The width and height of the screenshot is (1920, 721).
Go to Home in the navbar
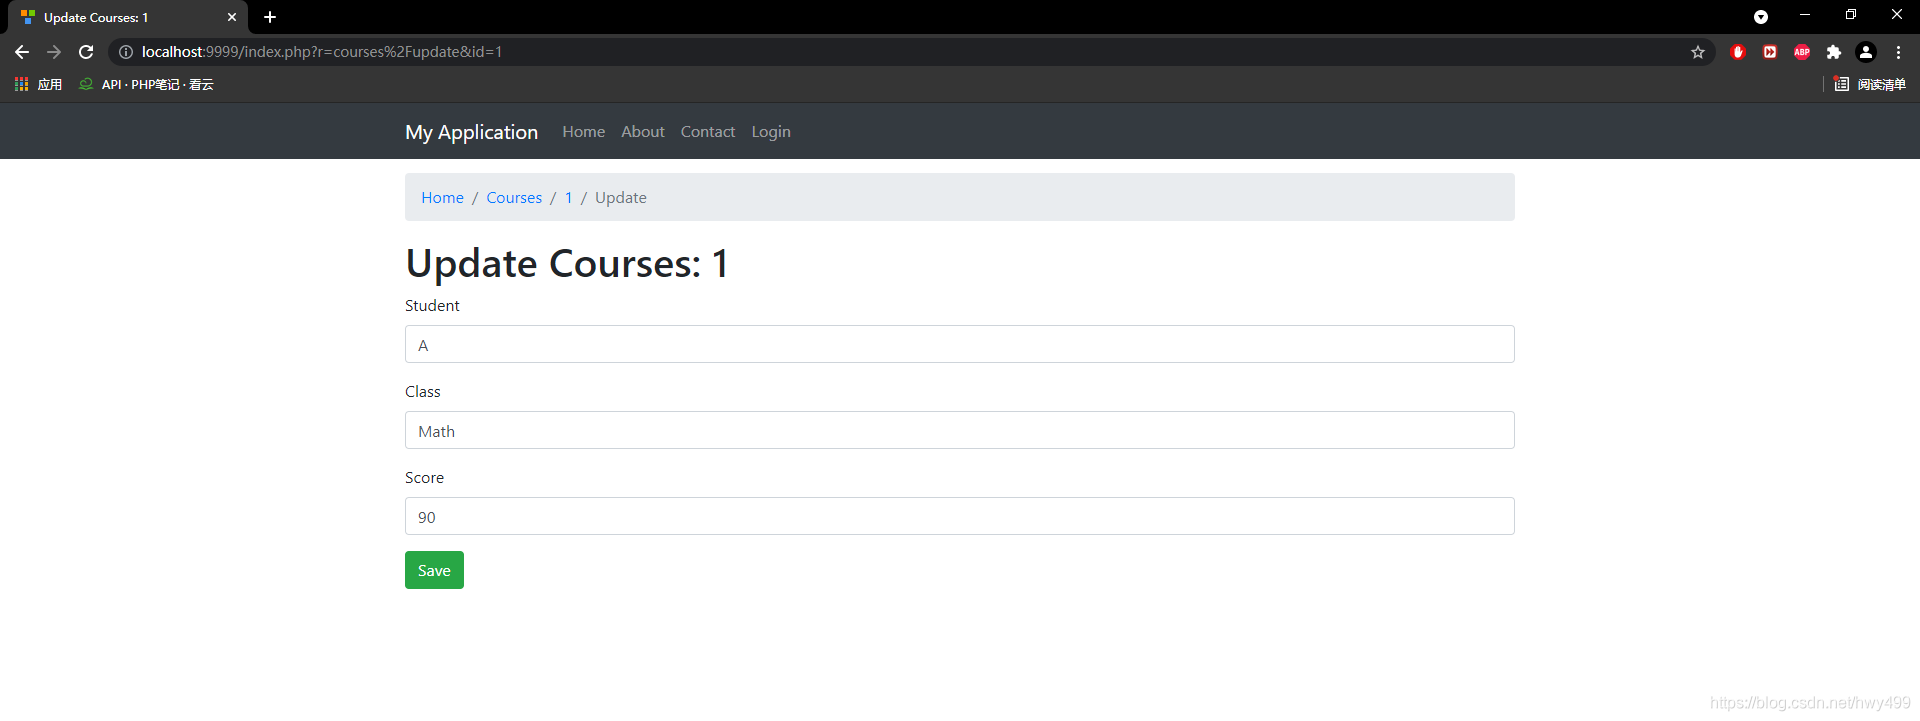pyautogui.click(x=583, y=132)
